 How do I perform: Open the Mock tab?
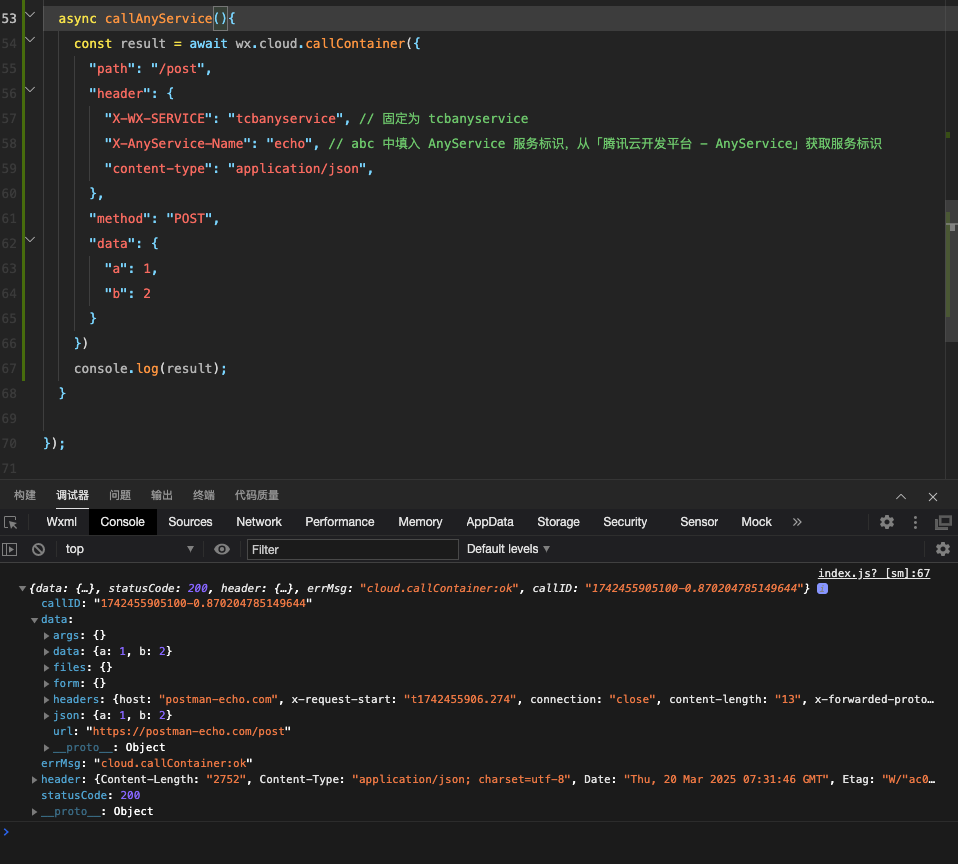[x=756, y=522]
